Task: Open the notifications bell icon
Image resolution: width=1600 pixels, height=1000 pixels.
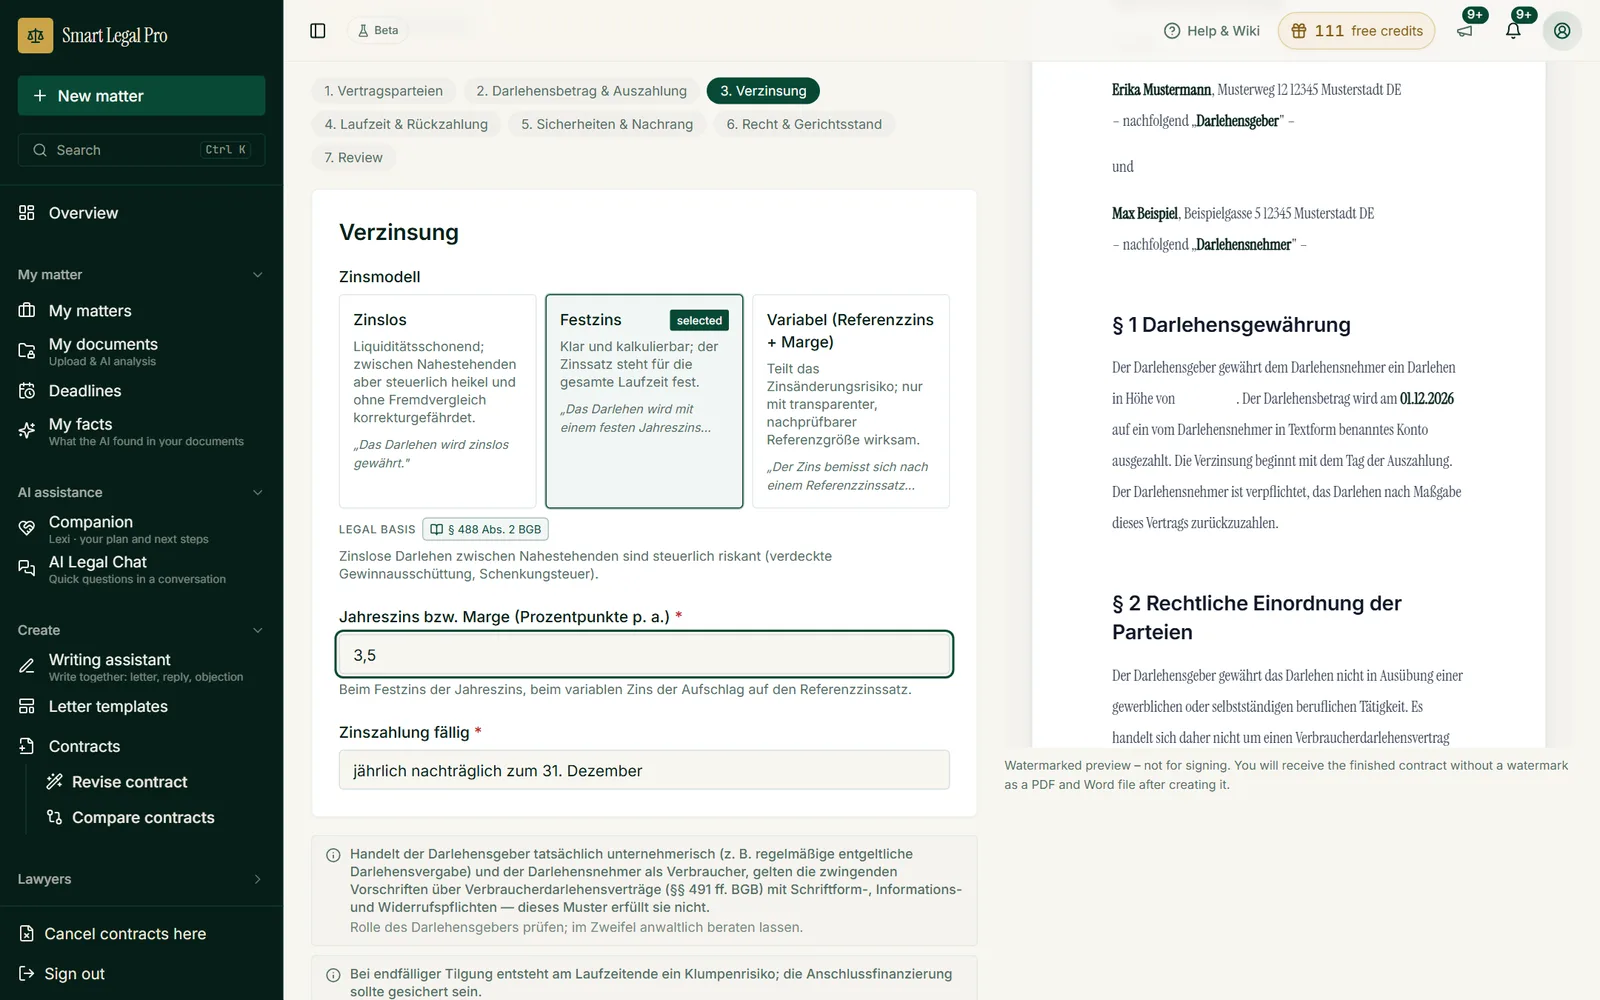Action: [1513, 31]
